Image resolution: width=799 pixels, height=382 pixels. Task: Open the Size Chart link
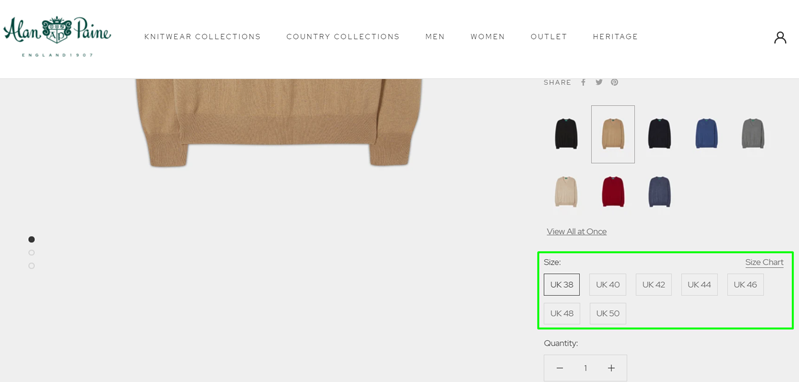[x=764, y=262]
